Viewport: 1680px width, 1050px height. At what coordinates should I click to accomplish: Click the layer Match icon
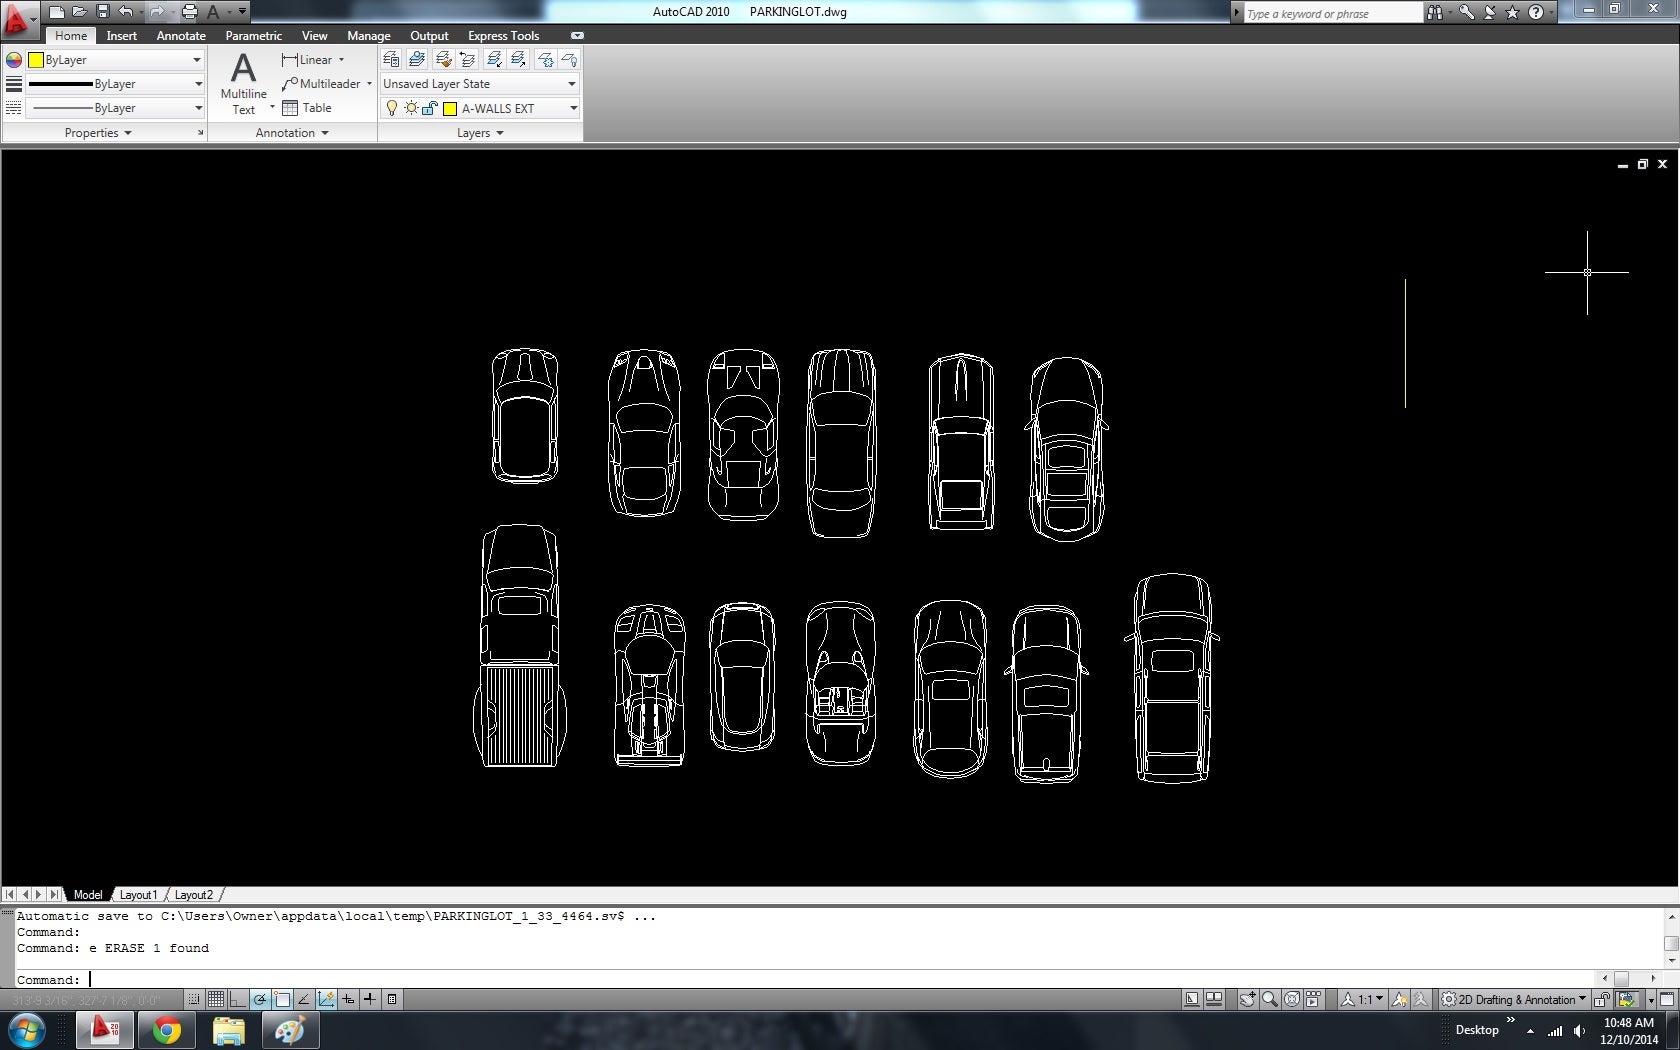(x=443, y=60)
